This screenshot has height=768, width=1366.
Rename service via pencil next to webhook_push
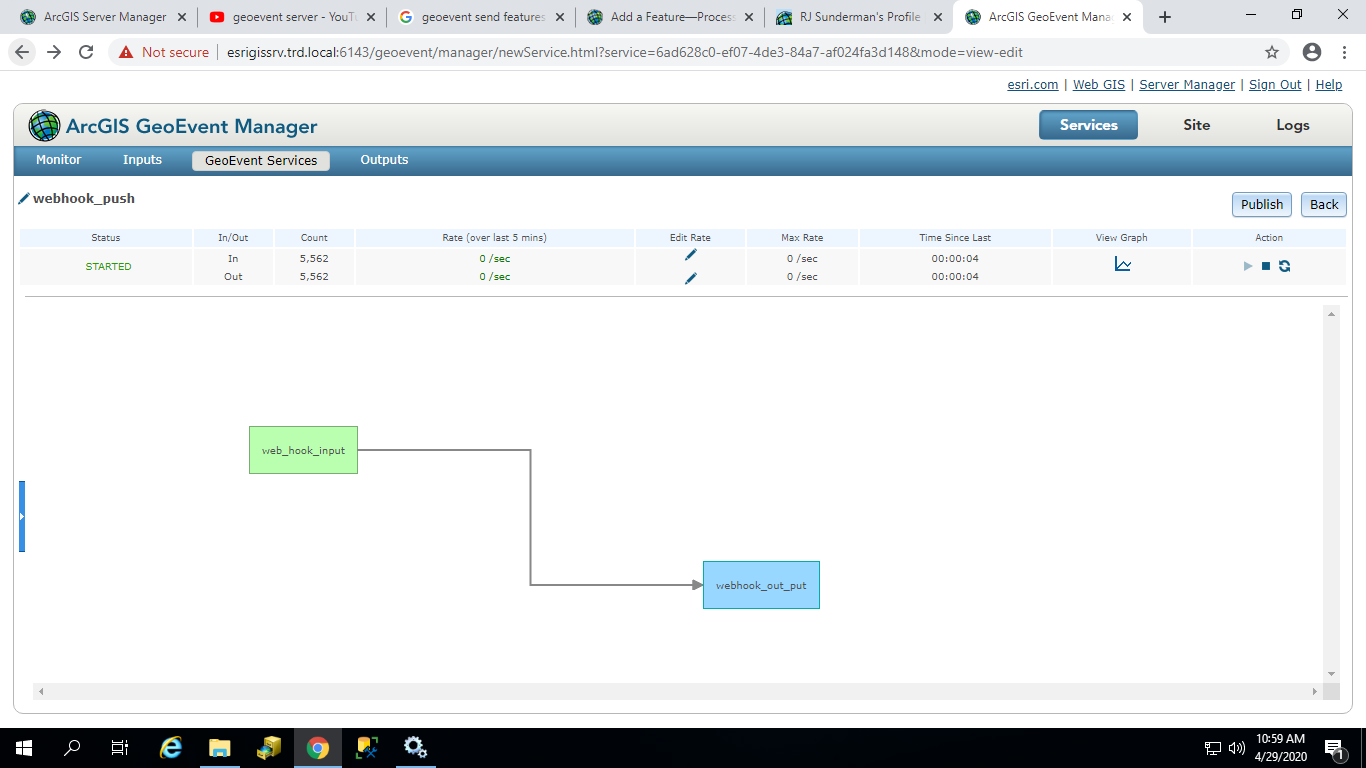24,199
